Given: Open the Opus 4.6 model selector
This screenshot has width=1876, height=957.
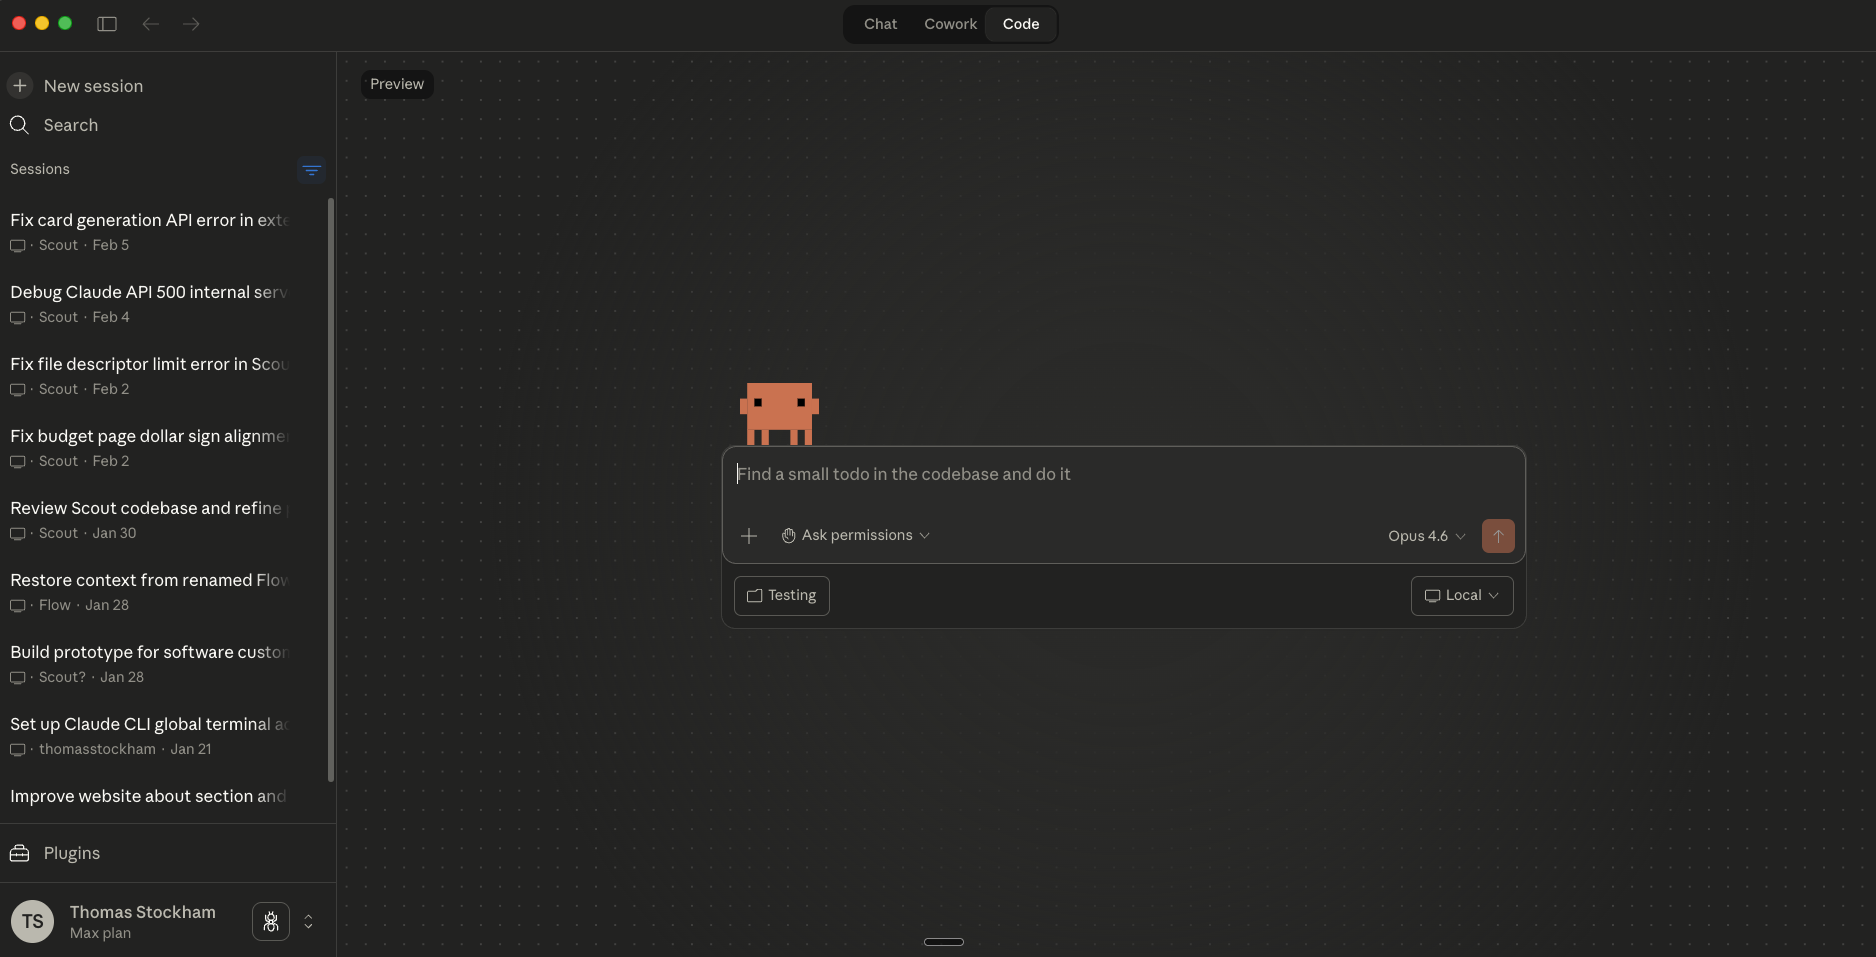Looking at the screenshot, I should [x=1426, y=536].
